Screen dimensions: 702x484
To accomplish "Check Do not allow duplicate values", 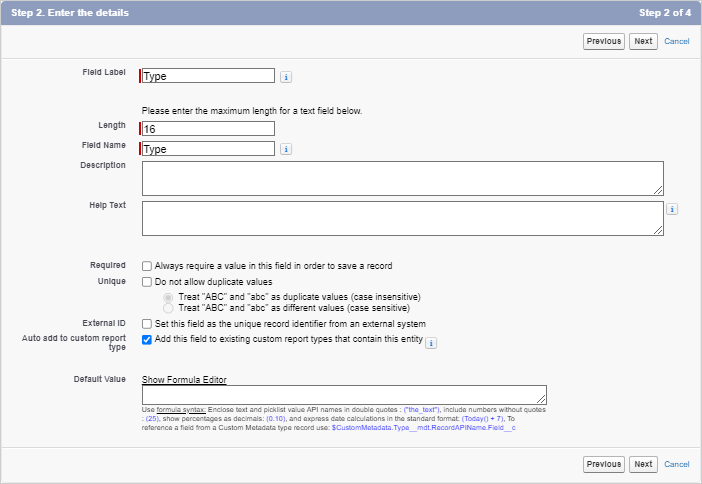I will tap(147, 282).
